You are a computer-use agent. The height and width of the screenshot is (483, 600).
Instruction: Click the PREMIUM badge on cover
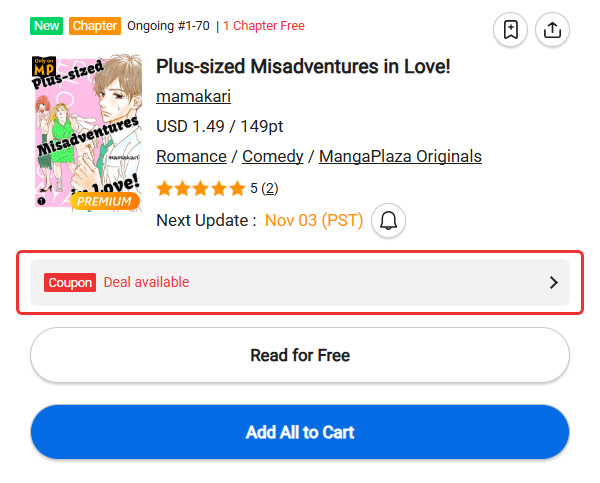pos(104,202)
